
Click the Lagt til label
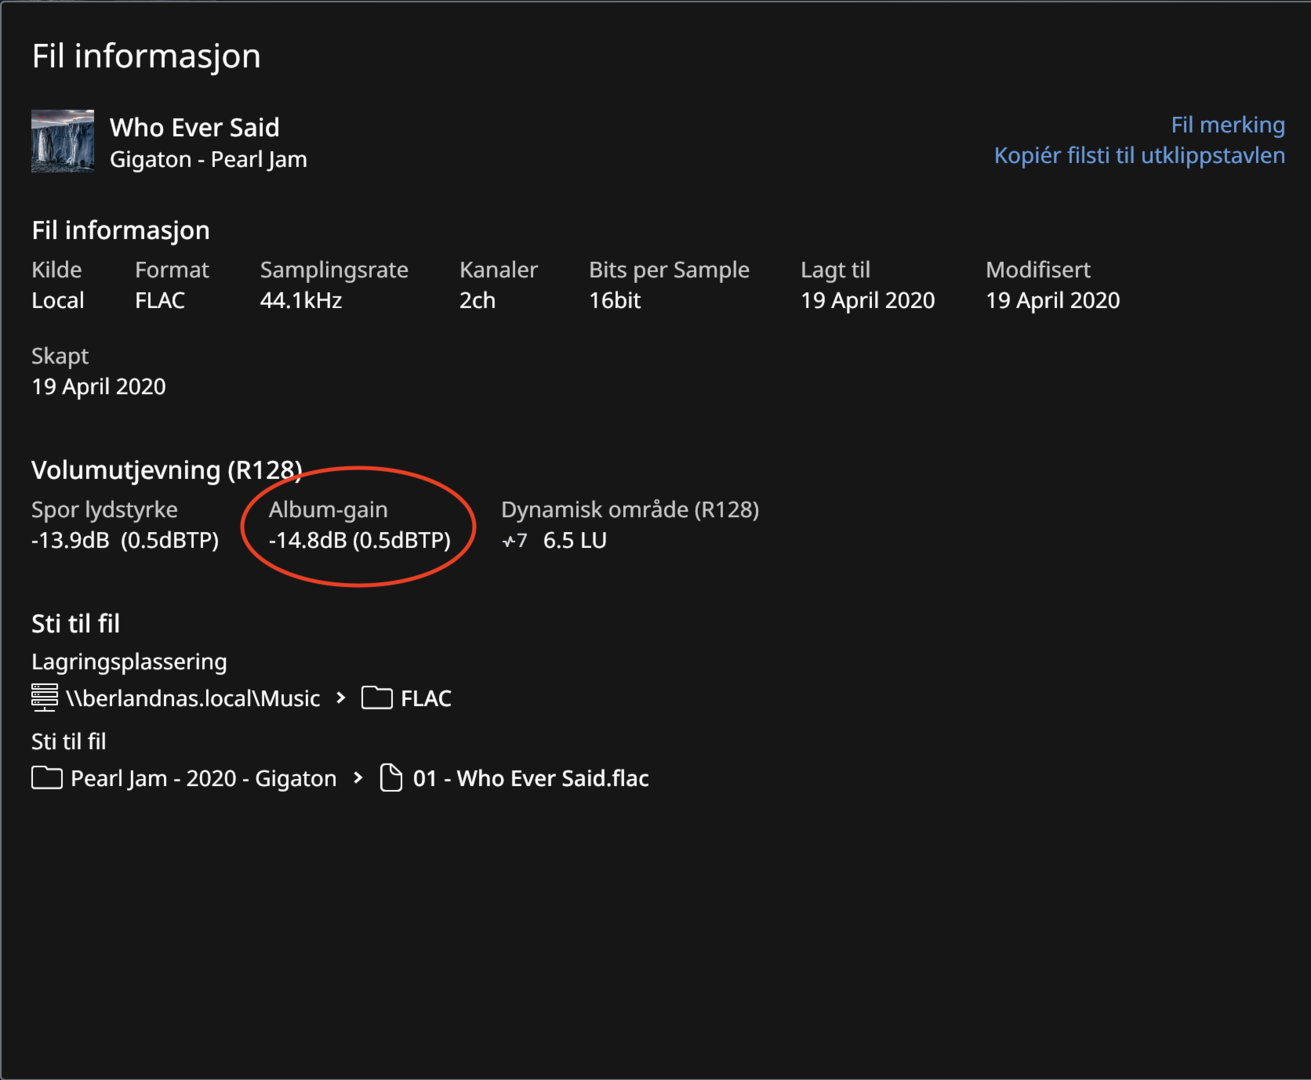coord(836,269)
